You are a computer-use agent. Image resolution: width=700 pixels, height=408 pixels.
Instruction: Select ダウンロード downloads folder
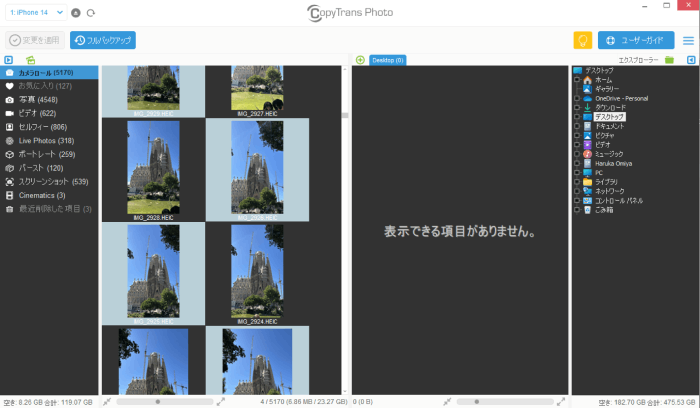click(x=610, y=108)
